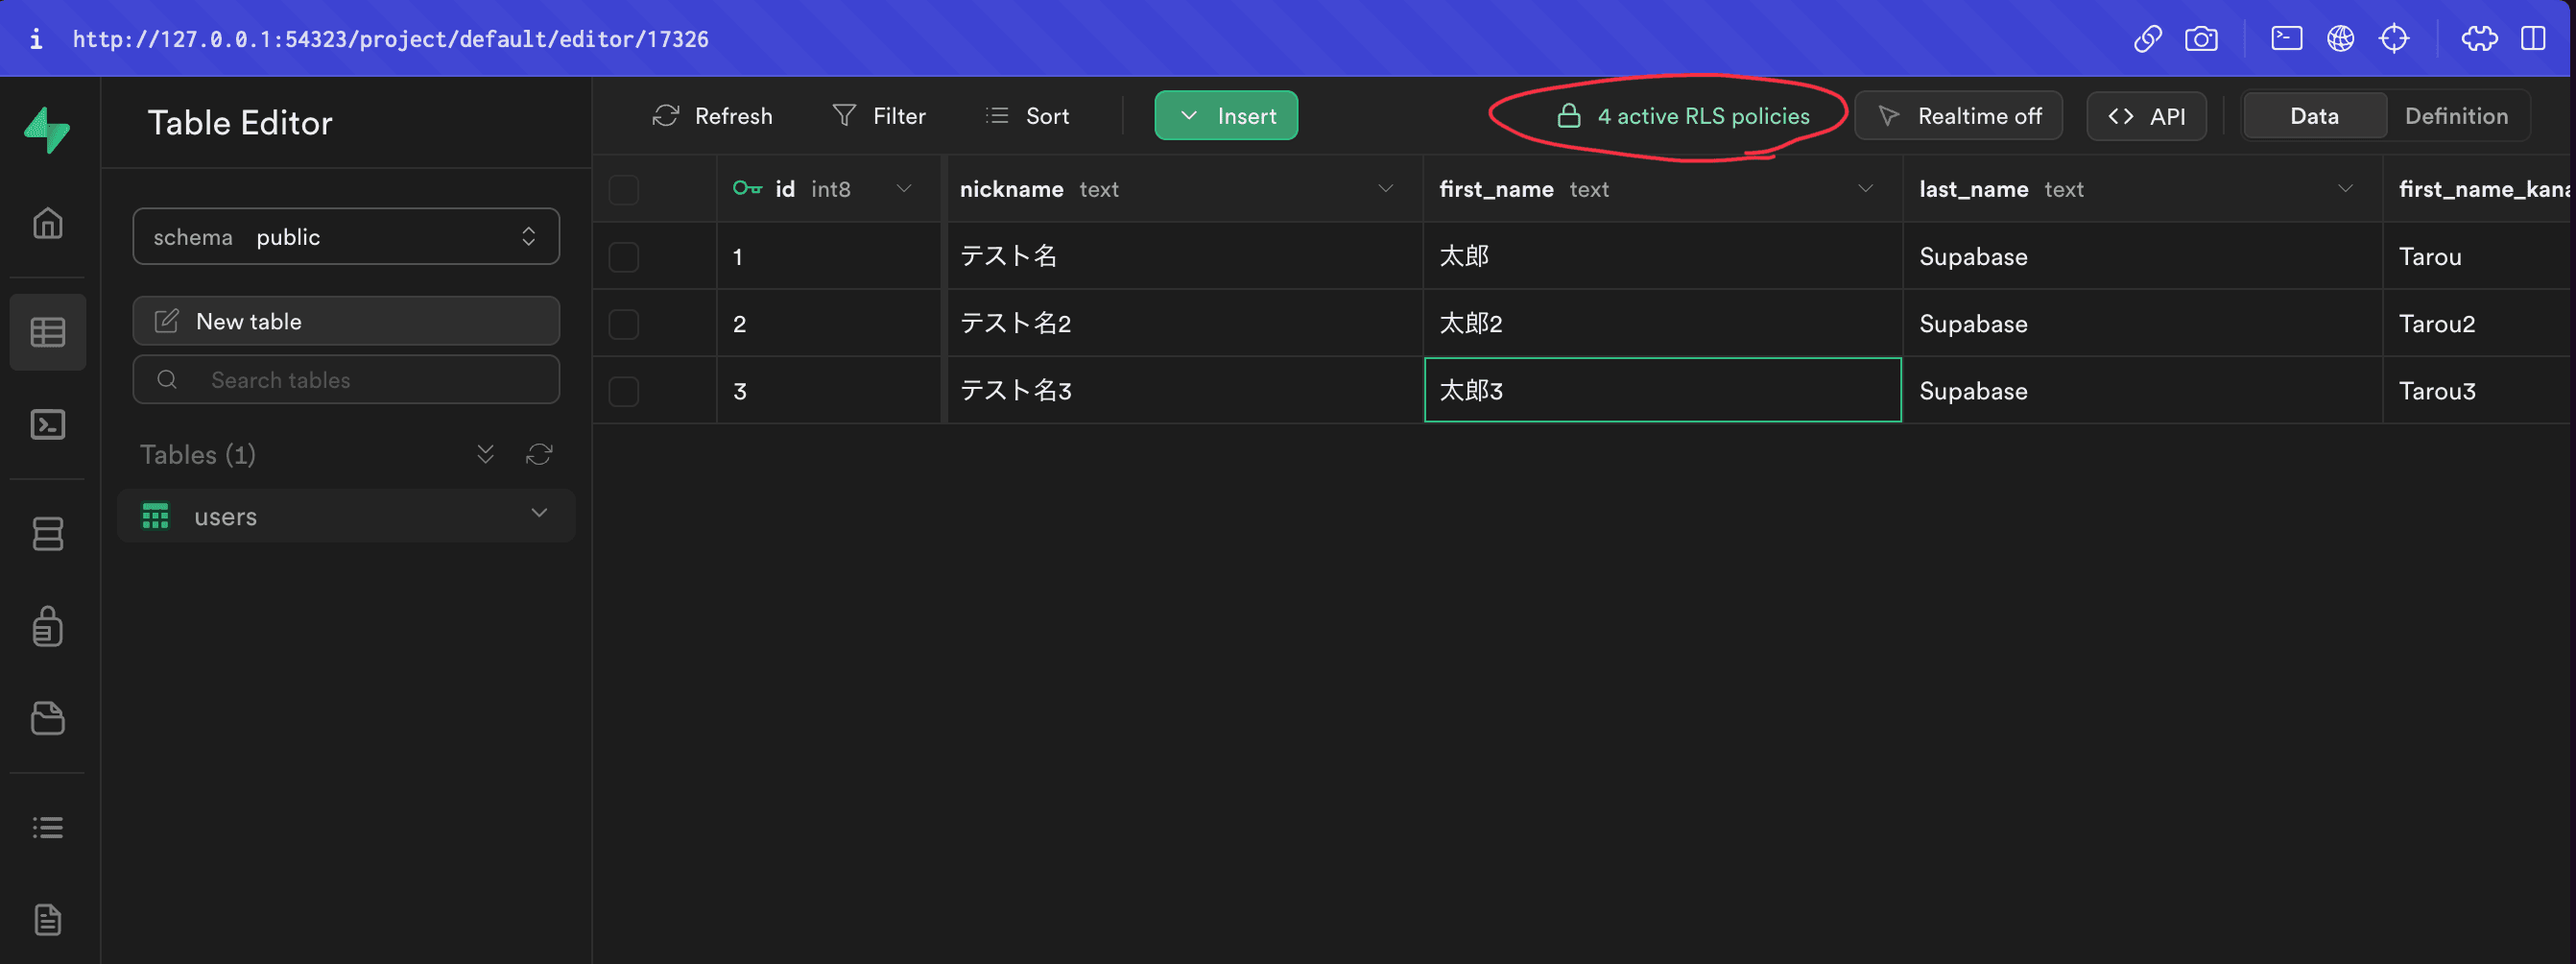Open the Logs list icon in sidebar

(x=47, y=827)
